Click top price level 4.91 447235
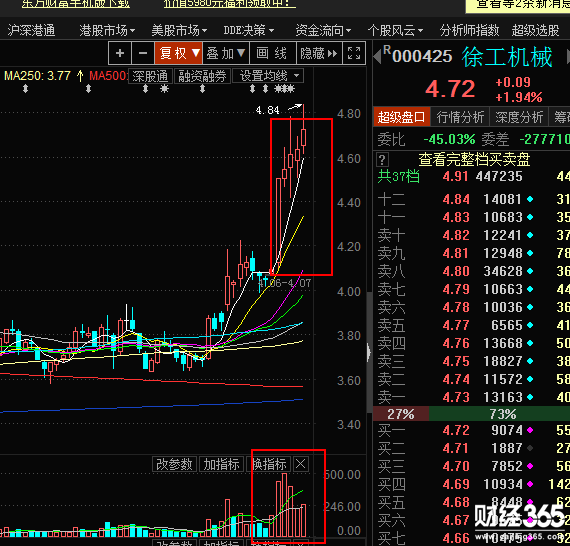The image size is (570, 546). tap(482, 176)
